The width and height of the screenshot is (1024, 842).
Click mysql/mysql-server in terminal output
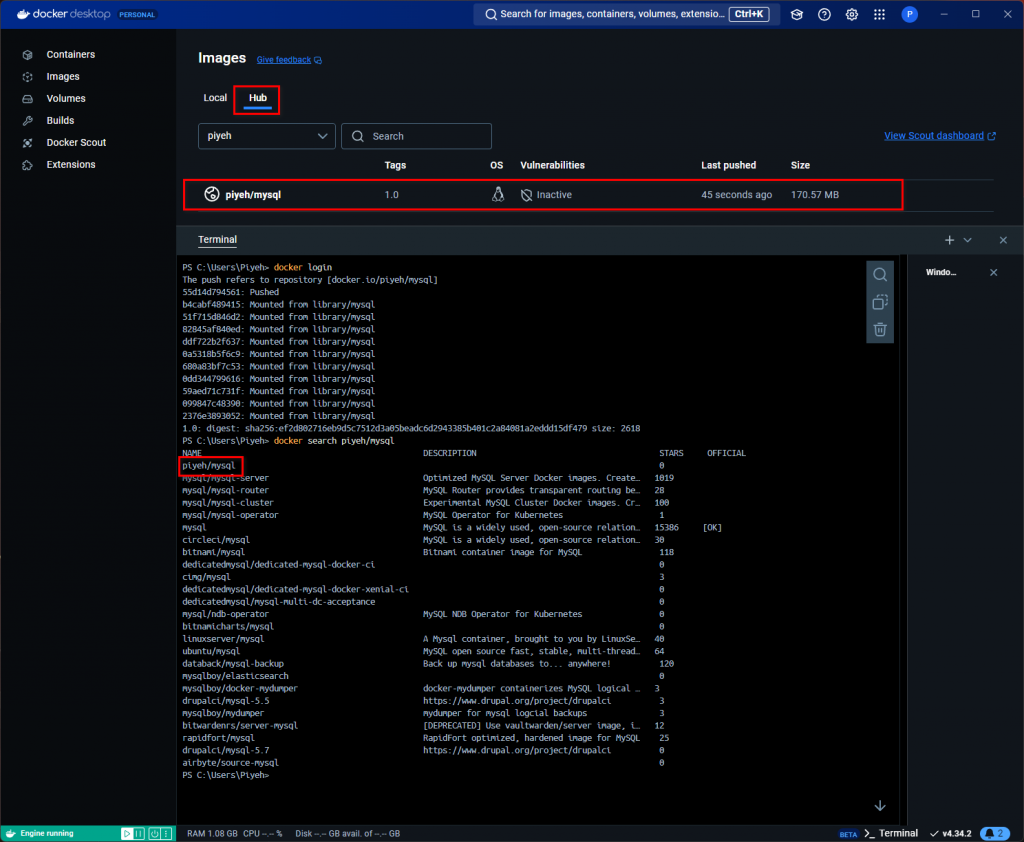(x=225, y=478)
